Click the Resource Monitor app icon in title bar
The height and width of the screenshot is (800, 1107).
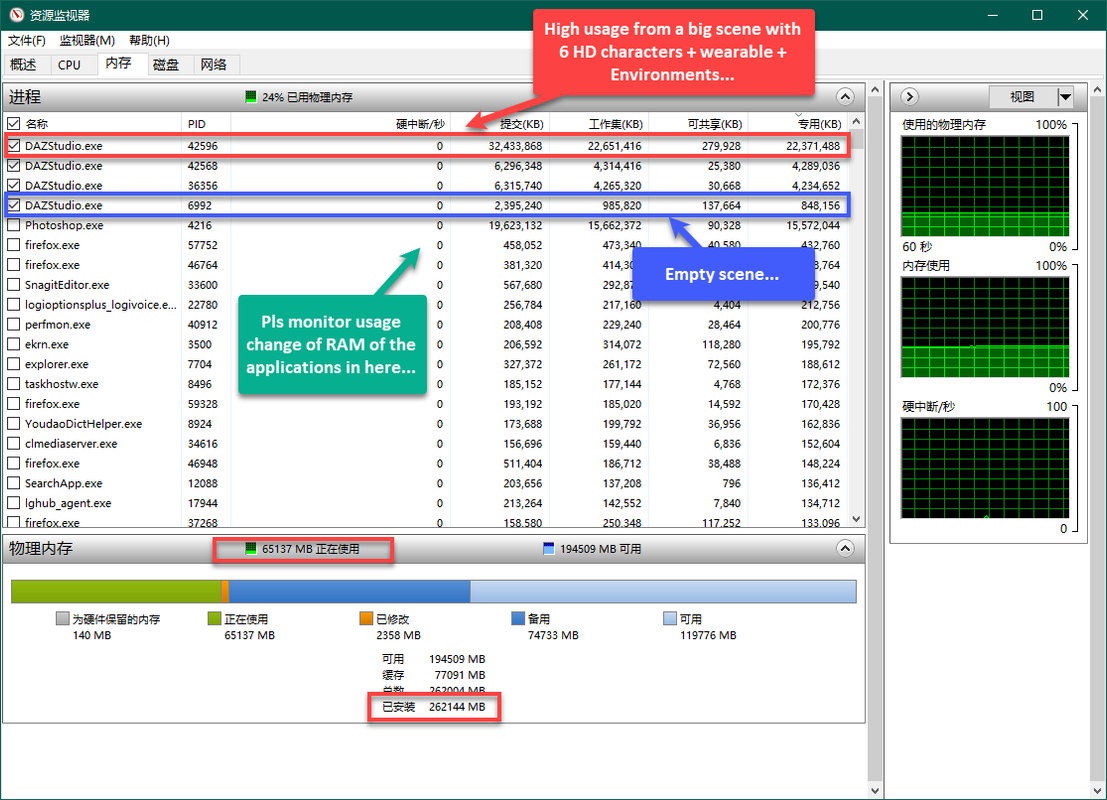pyautogui.click(x=16, y=15)
